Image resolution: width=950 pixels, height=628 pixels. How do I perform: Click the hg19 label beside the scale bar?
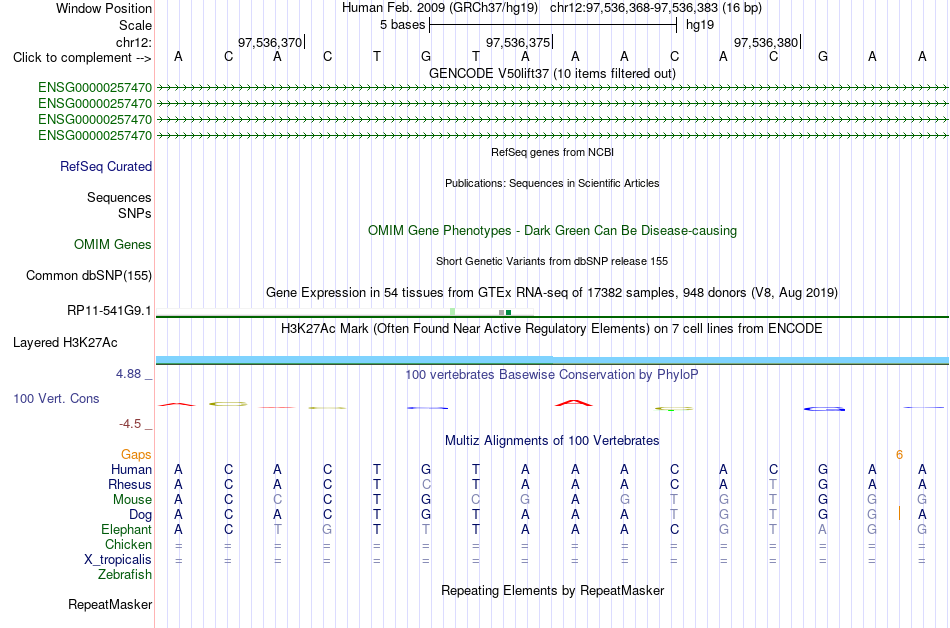pyautogui.click(x=700, y=25)
